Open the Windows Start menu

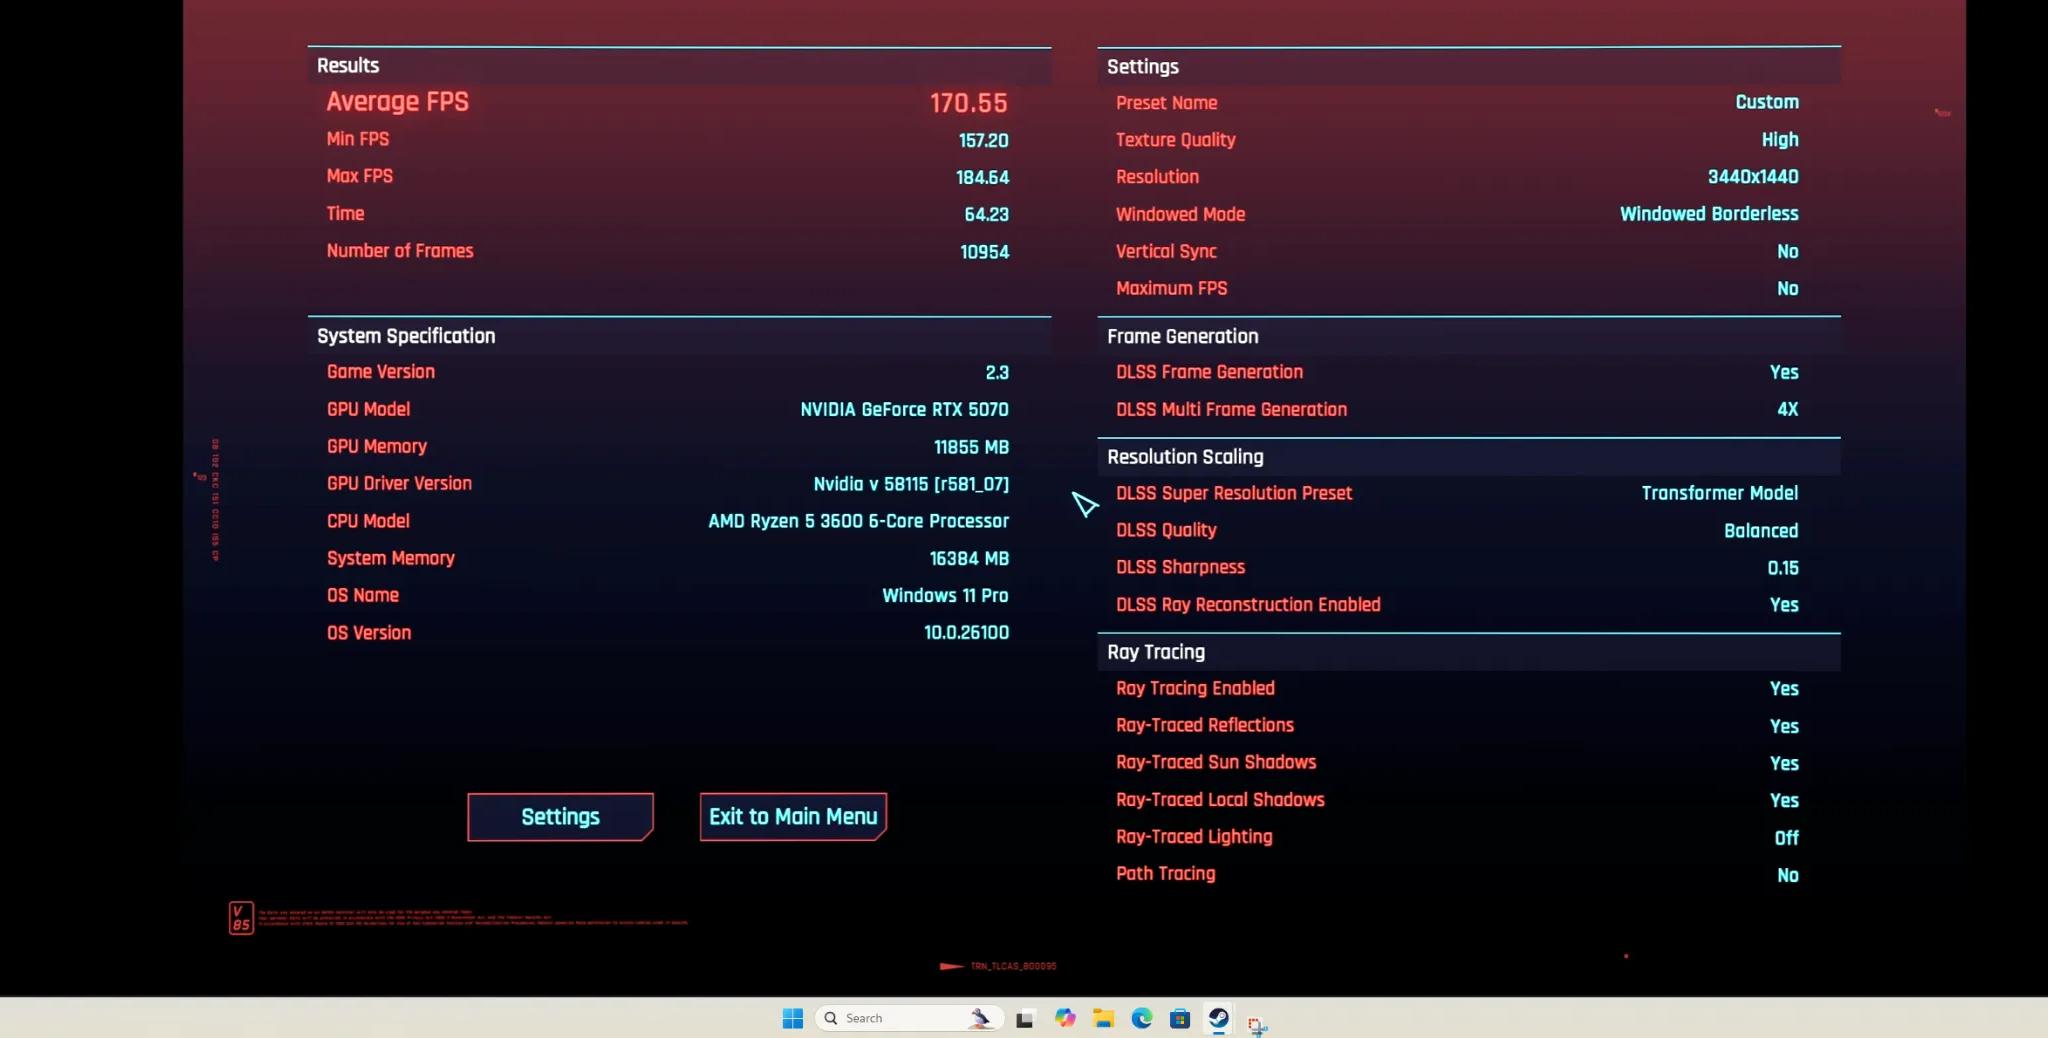[x=793, y=1018]
